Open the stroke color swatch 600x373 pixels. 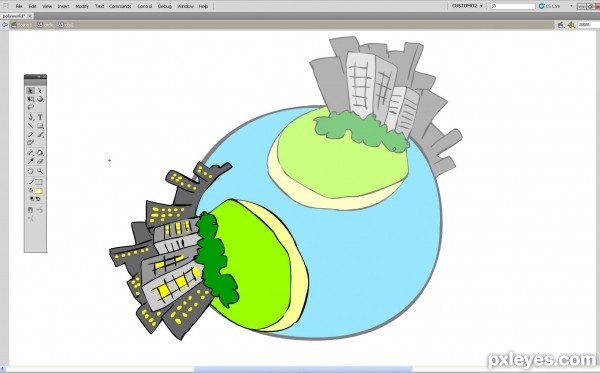(x=39, y=182)
